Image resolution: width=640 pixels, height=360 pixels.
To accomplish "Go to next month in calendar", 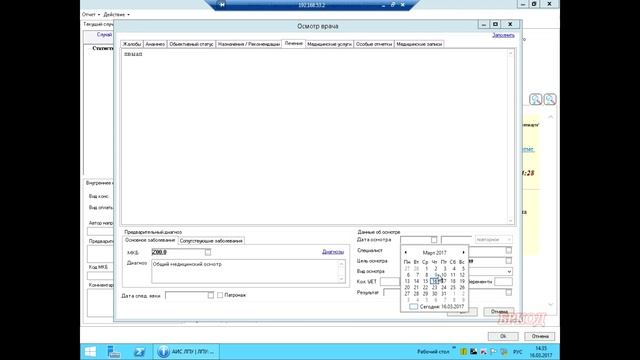I will pos(463,253).
